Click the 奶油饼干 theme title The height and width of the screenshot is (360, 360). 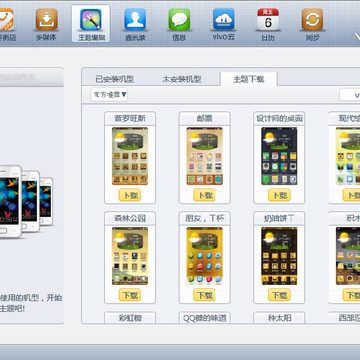pos(279,219)
